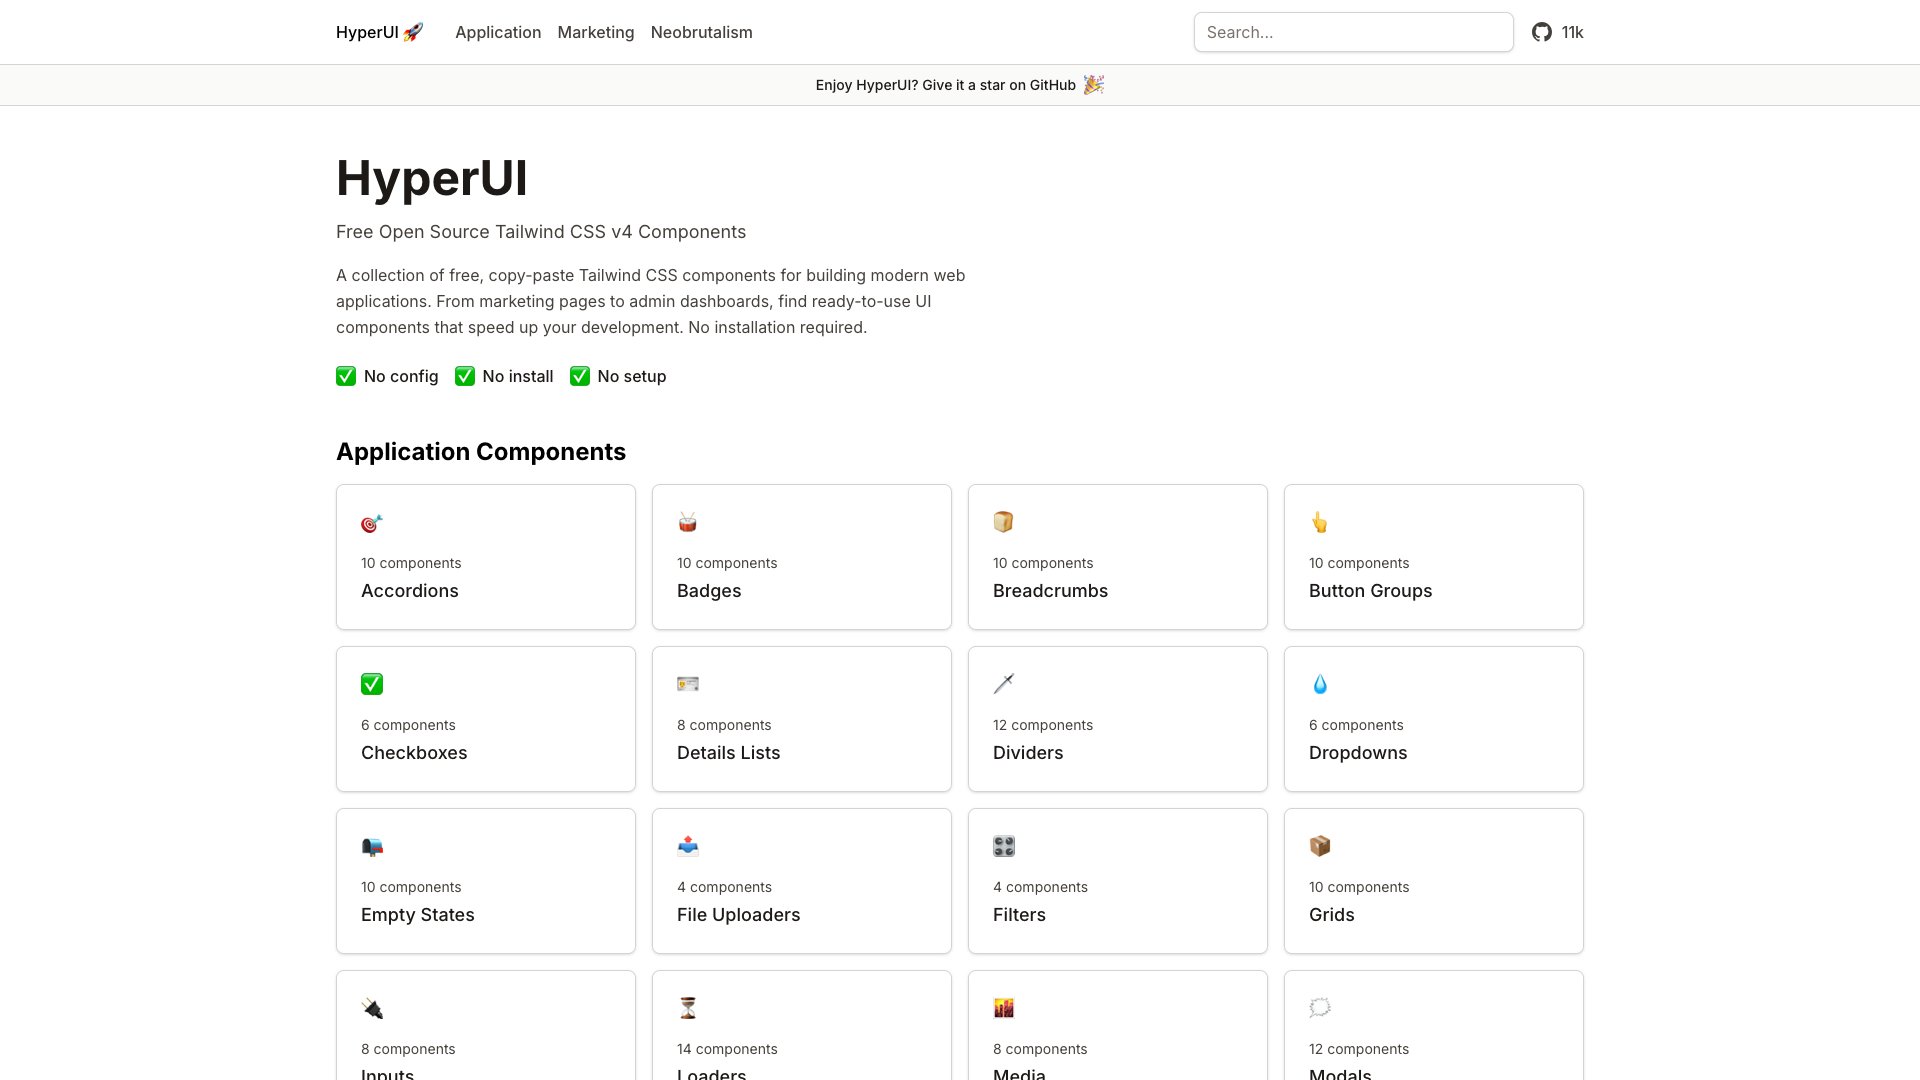Click the fire chart icon on Media card
This screenshot has width=1920, height=1080.
pos(1003,1008)
